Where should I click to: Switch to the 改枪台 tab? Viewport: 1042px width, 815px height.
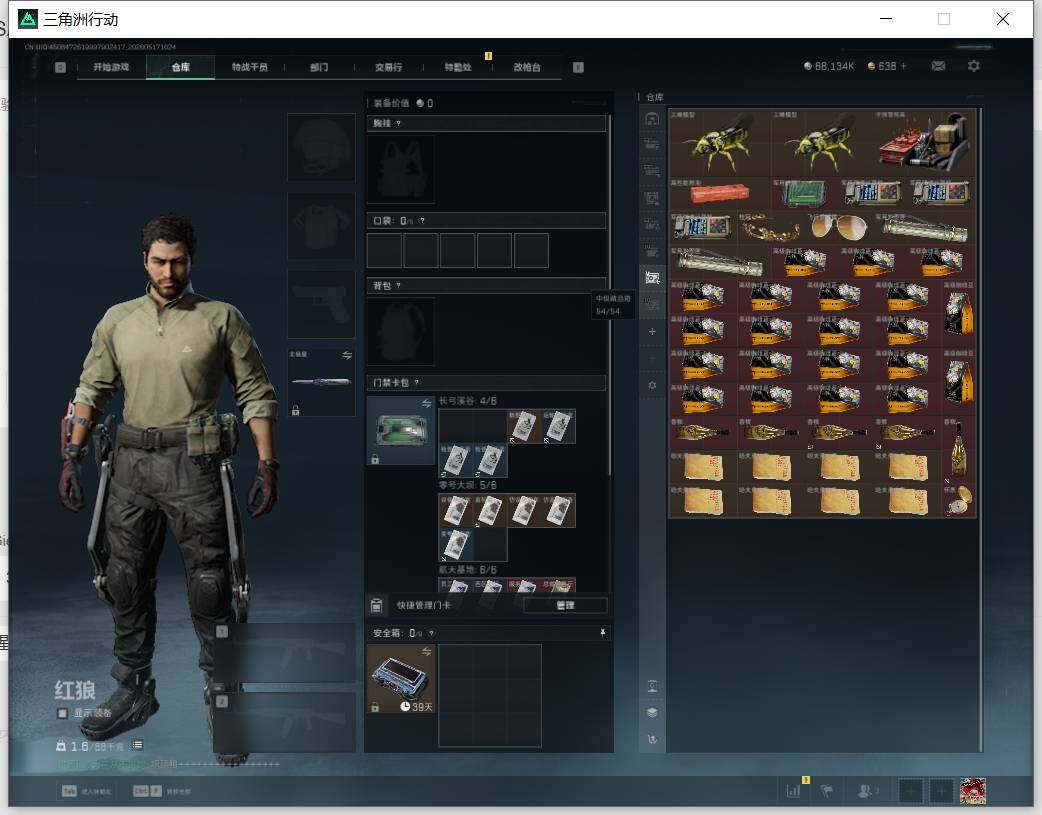point(527,67)
